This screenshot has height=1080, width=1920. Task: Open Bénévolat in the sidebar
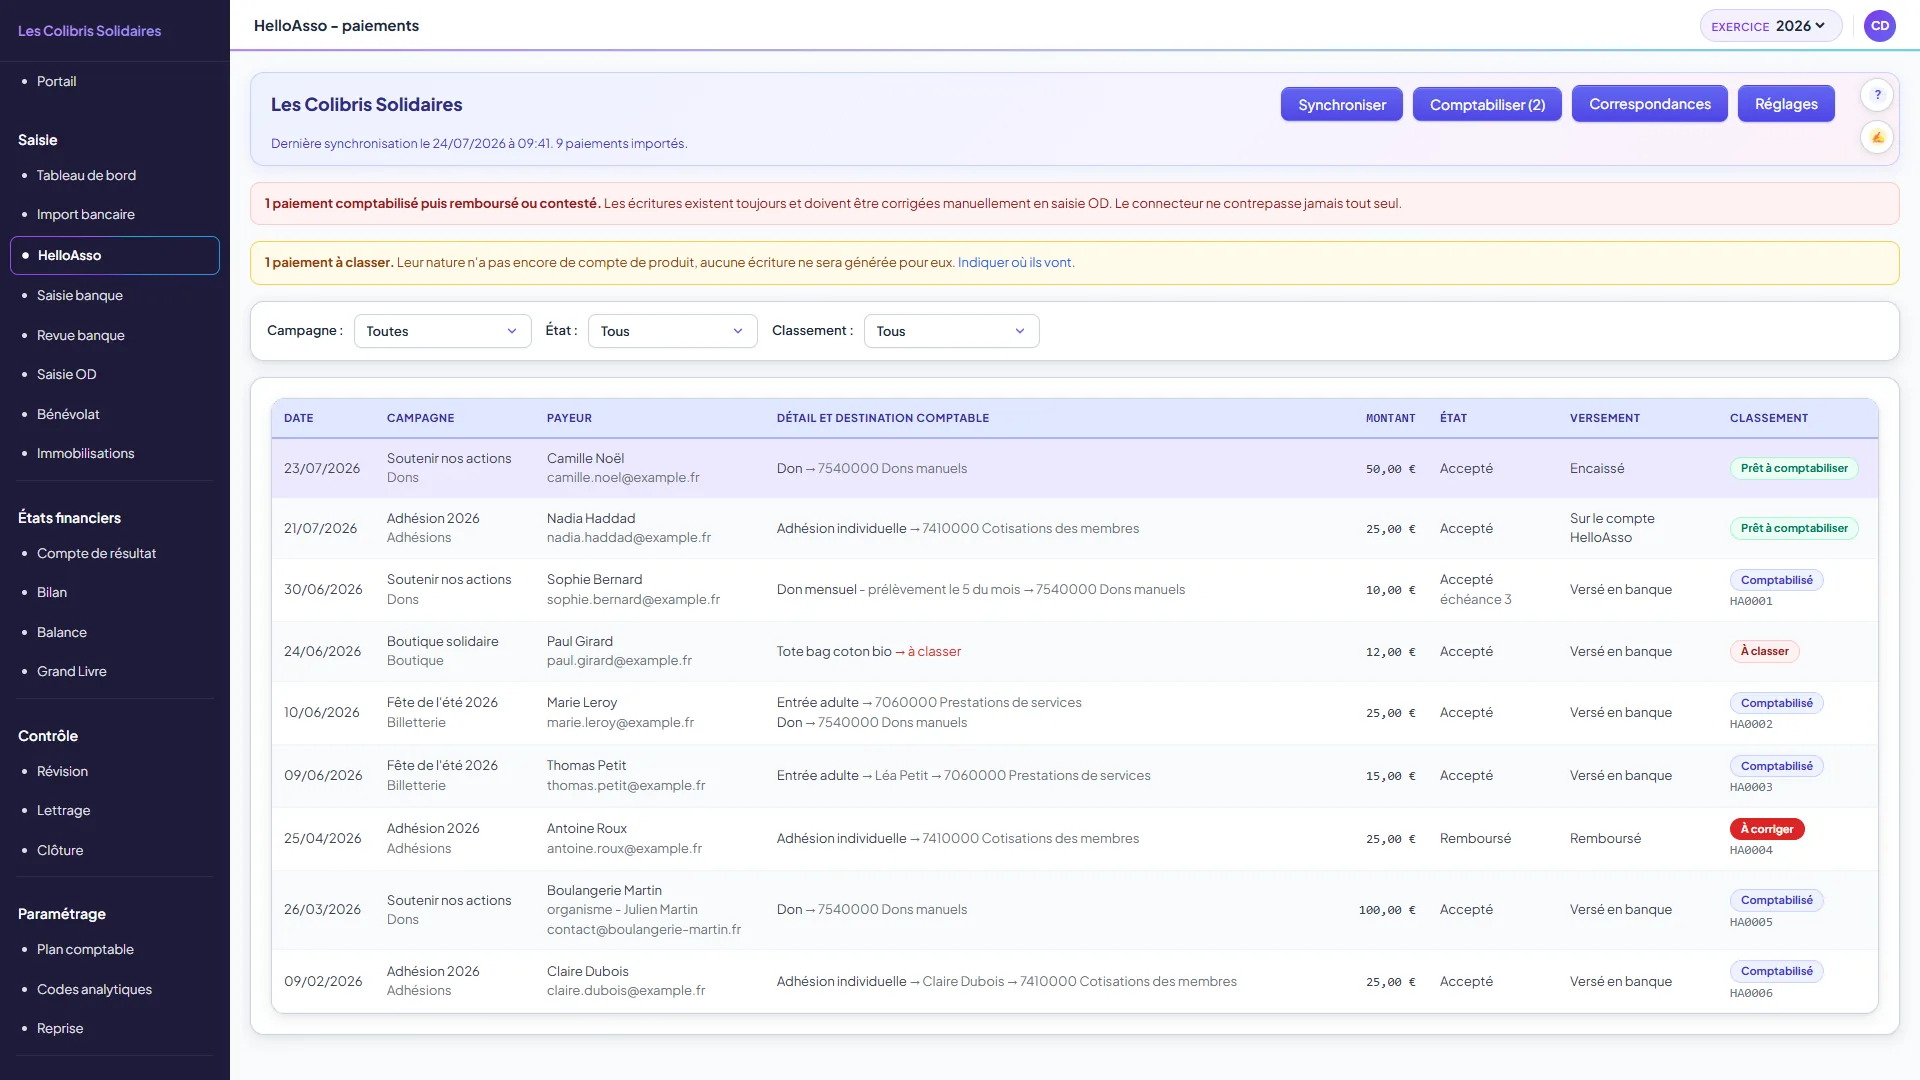(x=68, y=414)
